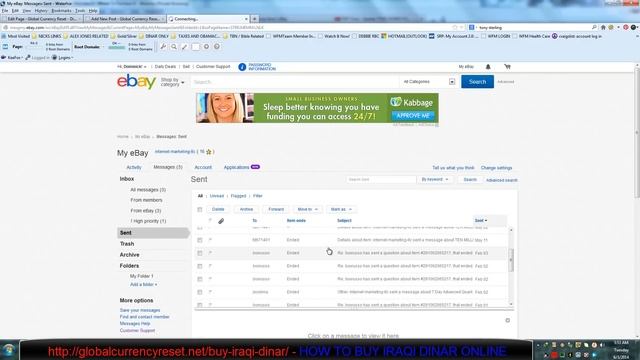Open a new browser tab with the plus button
640x360 pixels.
point(254,19)
